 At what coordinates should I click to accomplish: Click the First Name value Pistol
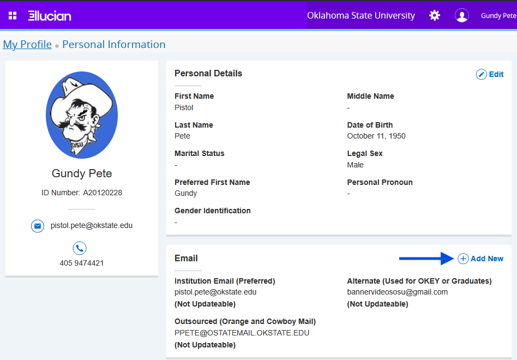(x=184, y=108)
